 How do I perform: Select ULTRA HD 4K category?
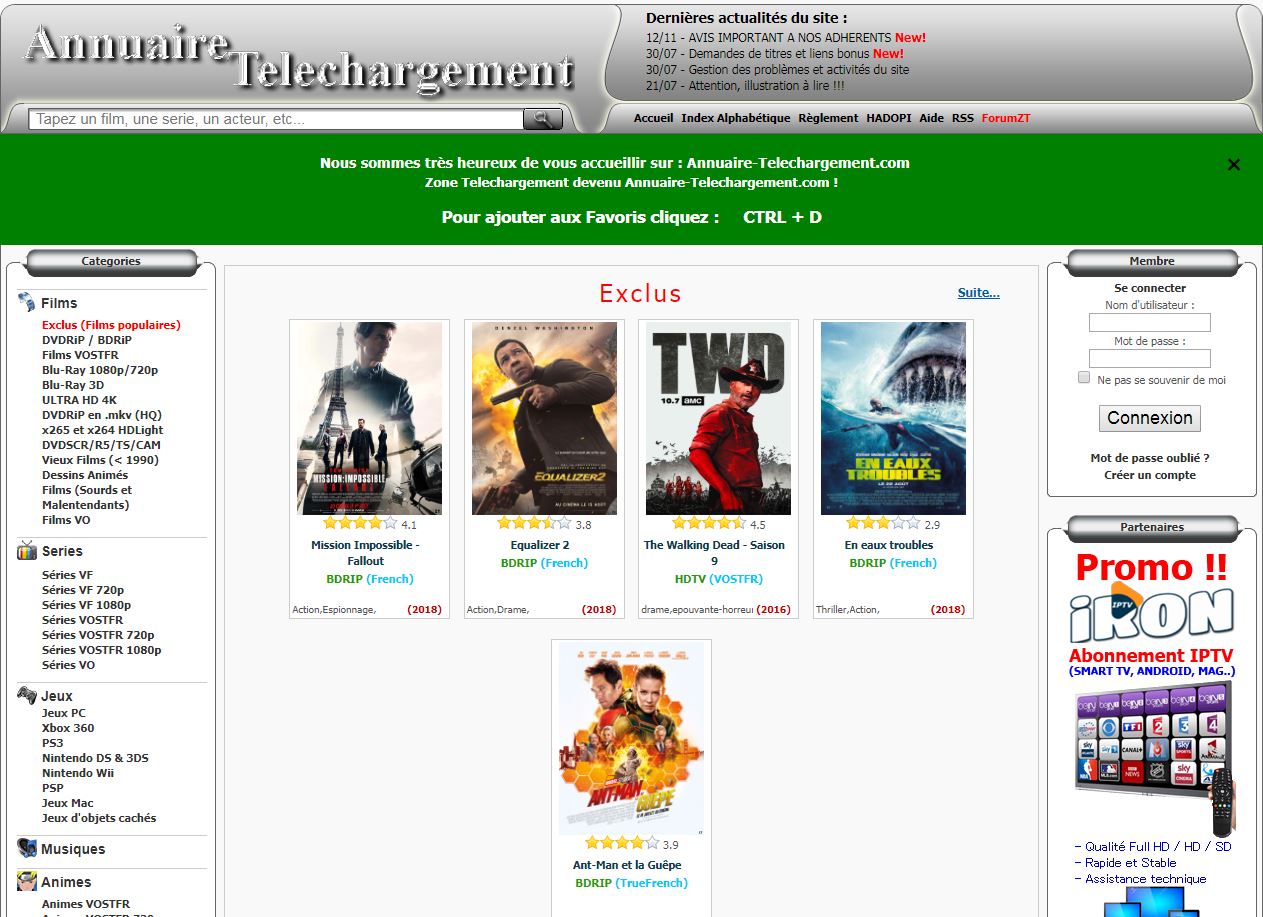(x=79, y=400)
